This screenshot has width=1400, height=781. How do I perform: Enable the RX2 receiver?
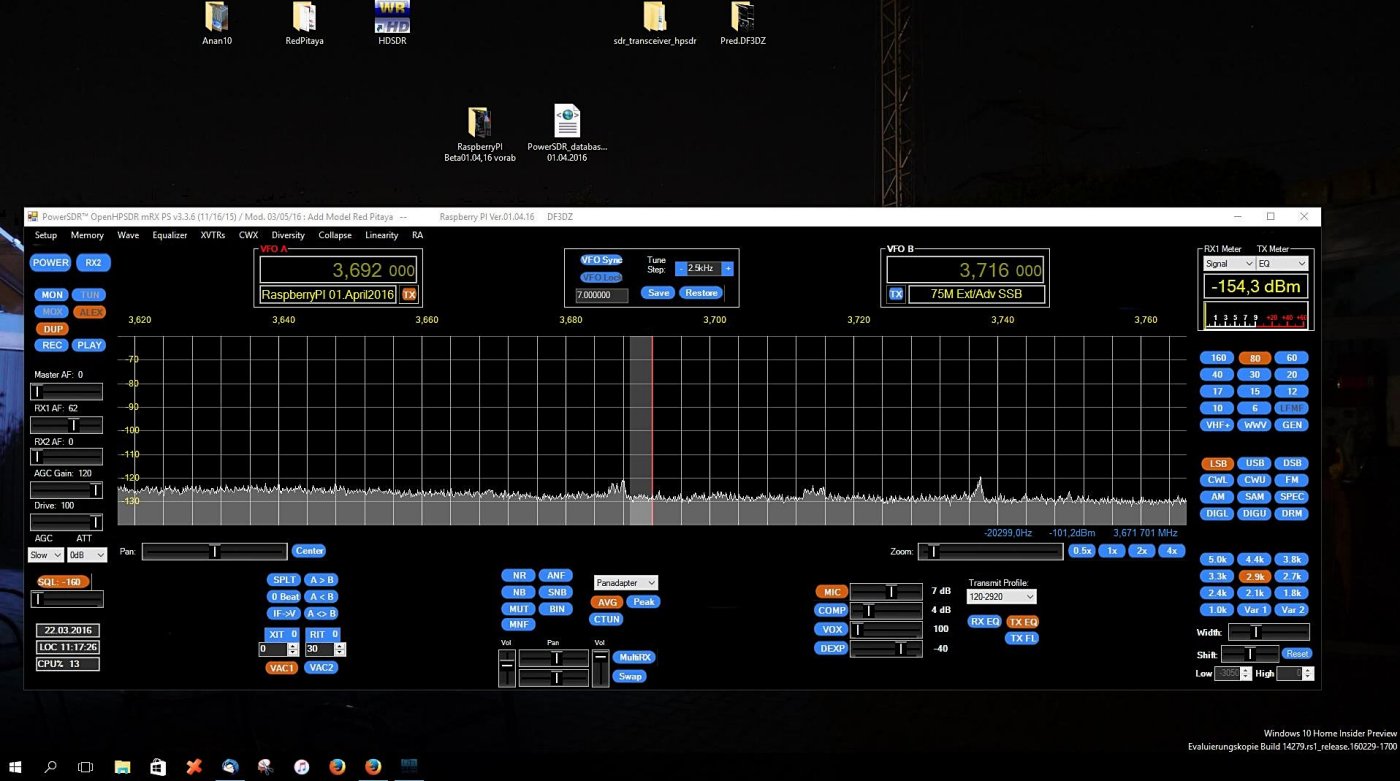click(93, 263)
